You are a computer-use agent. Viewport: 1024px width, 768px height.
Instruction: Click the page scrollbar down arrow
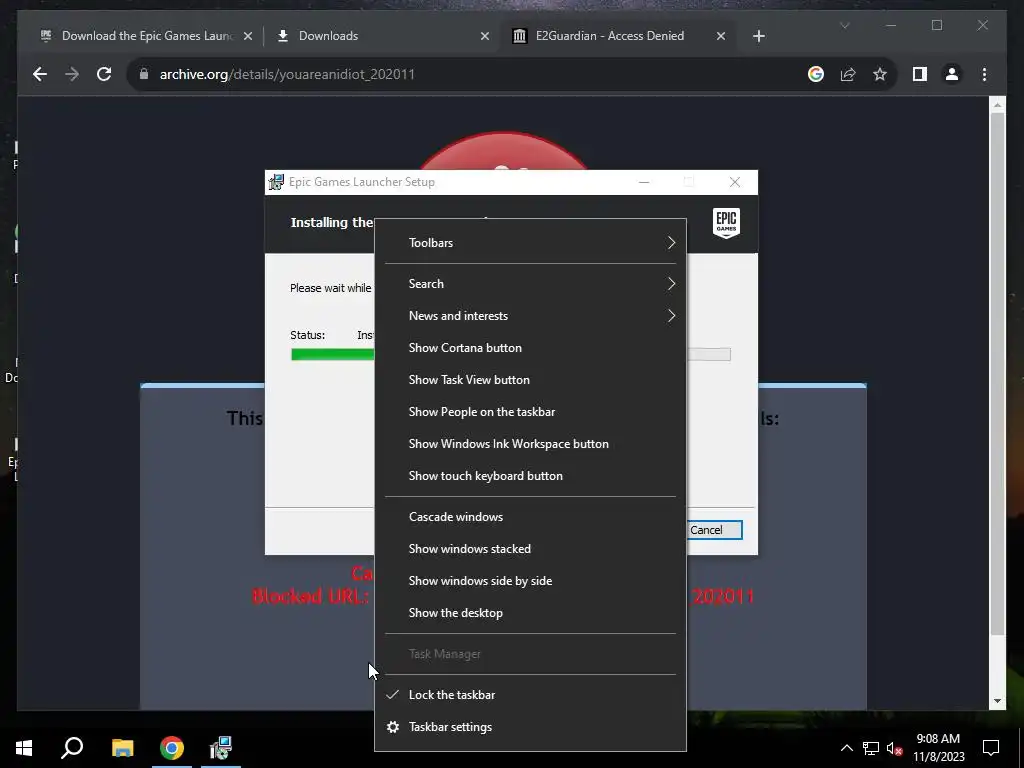pos(997,701)
